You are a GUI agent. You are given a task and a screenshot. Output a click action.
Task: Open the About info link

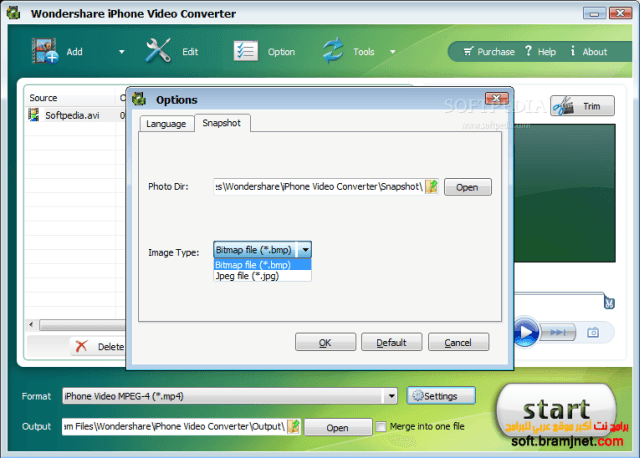pos(589,52)
